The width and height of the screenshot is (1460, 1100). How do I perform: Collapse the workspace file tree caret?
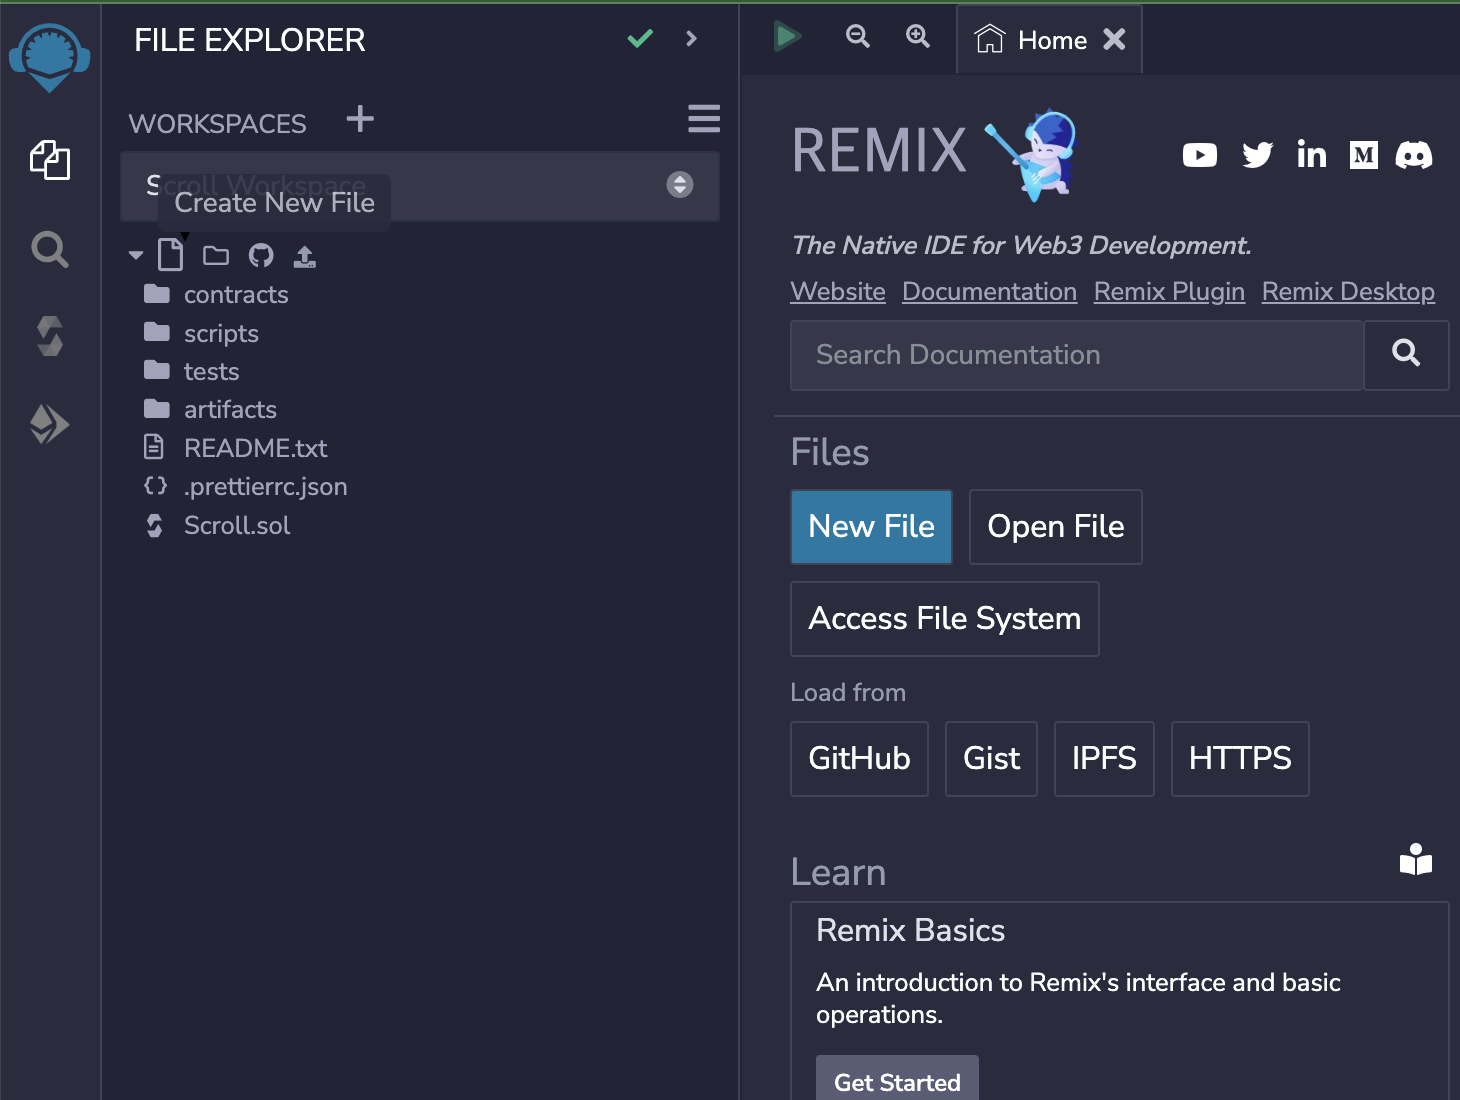click(136, 256)
